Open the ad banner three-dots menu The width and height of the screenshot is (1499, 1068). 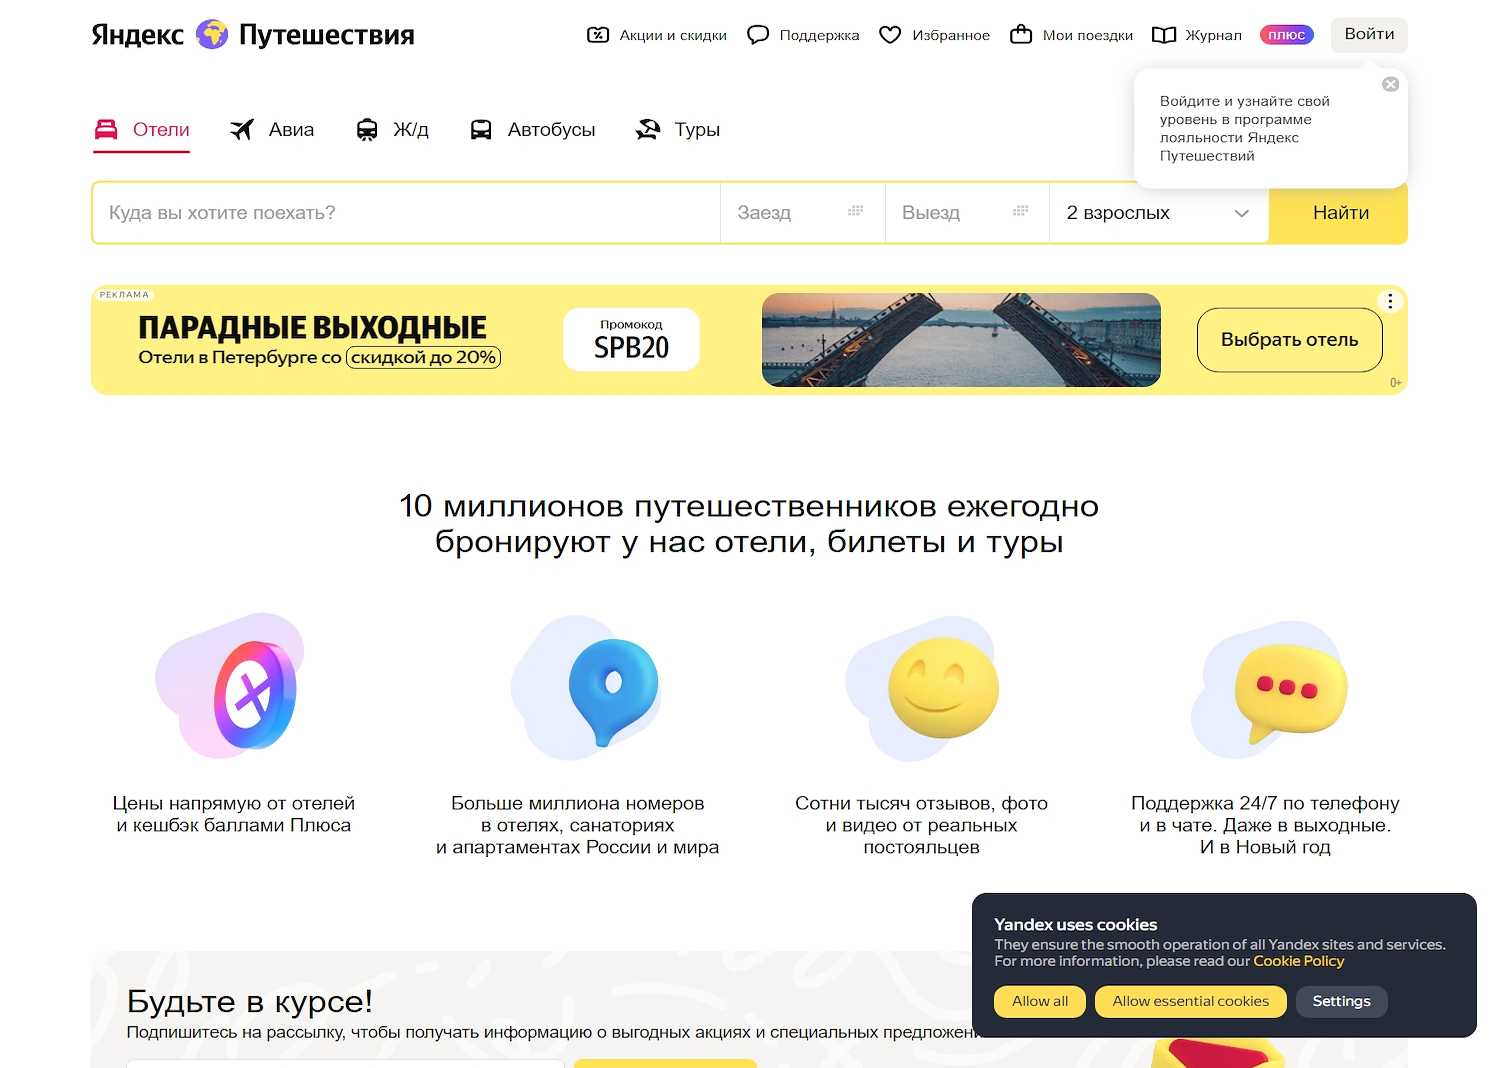point(1390,301)
